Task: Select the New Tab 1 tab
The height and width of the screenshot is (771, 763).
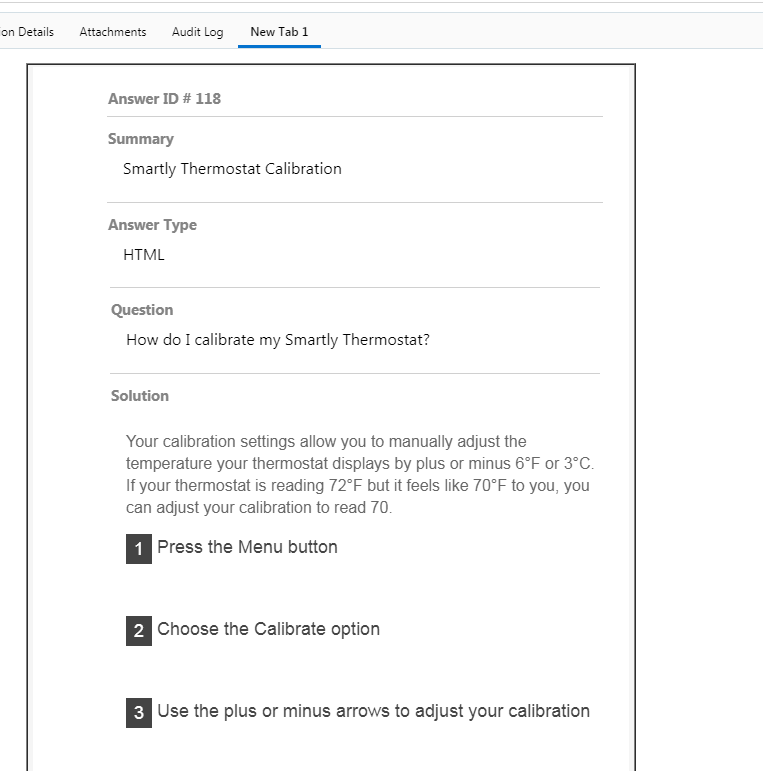Action: coord(279,32)
